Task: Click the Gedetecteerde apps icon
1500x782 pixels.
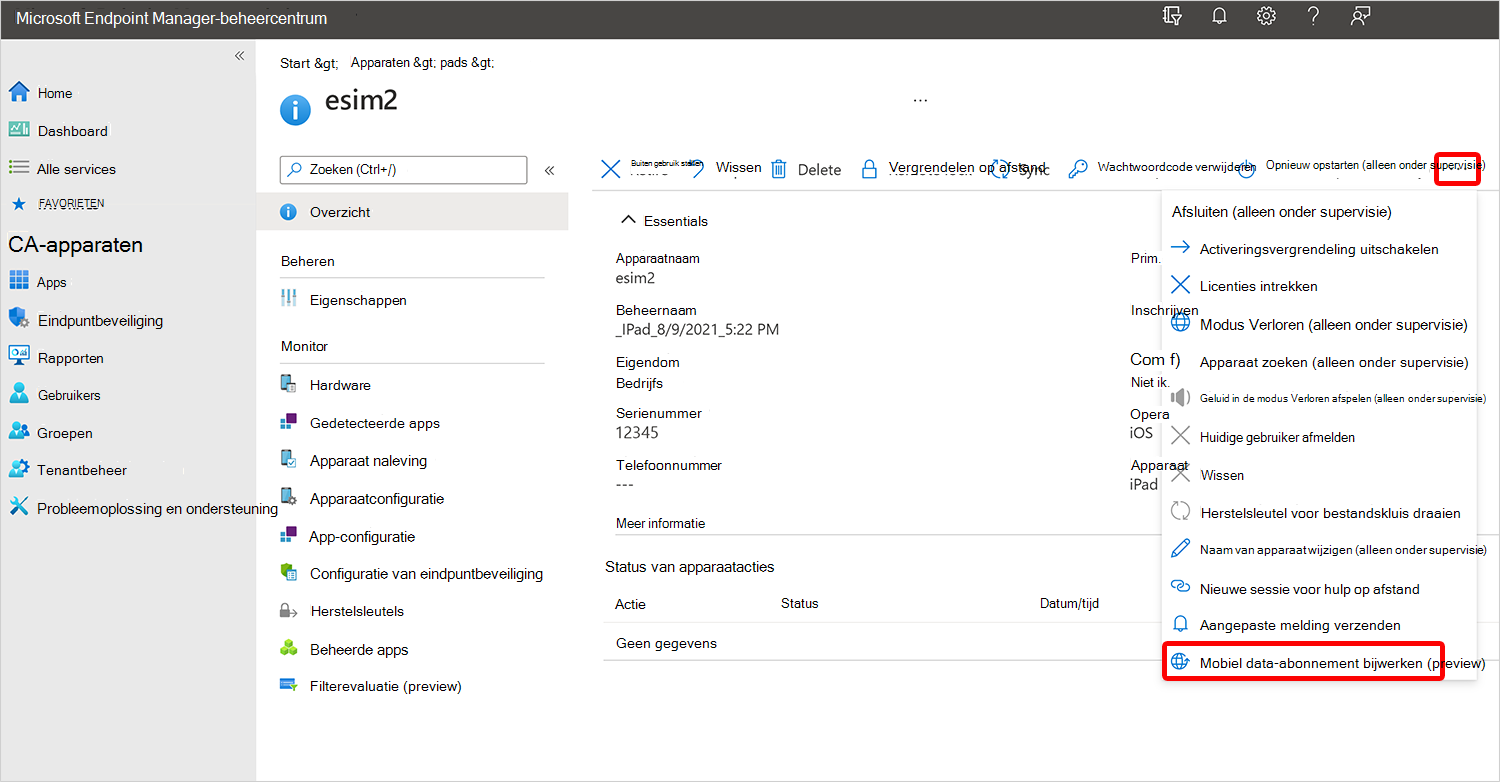Action: point(289,422)
